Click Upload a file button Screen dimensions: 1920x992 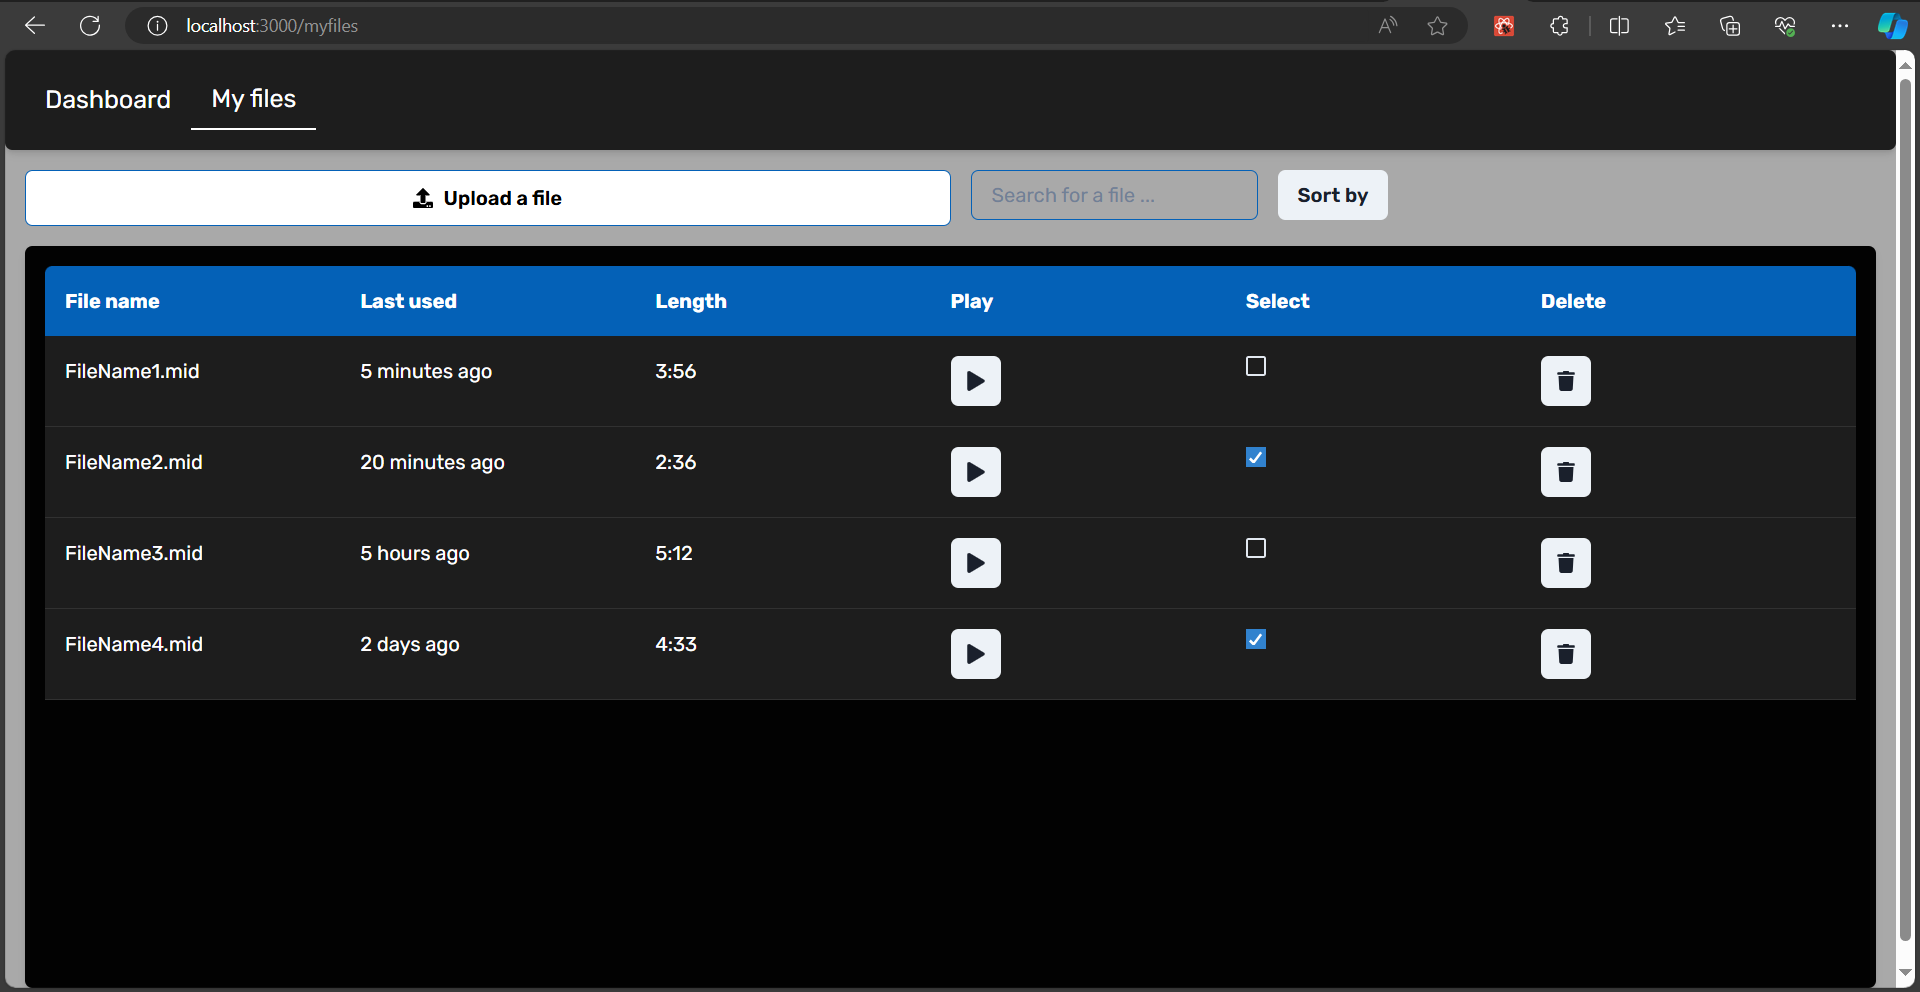[x=488, y=198]
